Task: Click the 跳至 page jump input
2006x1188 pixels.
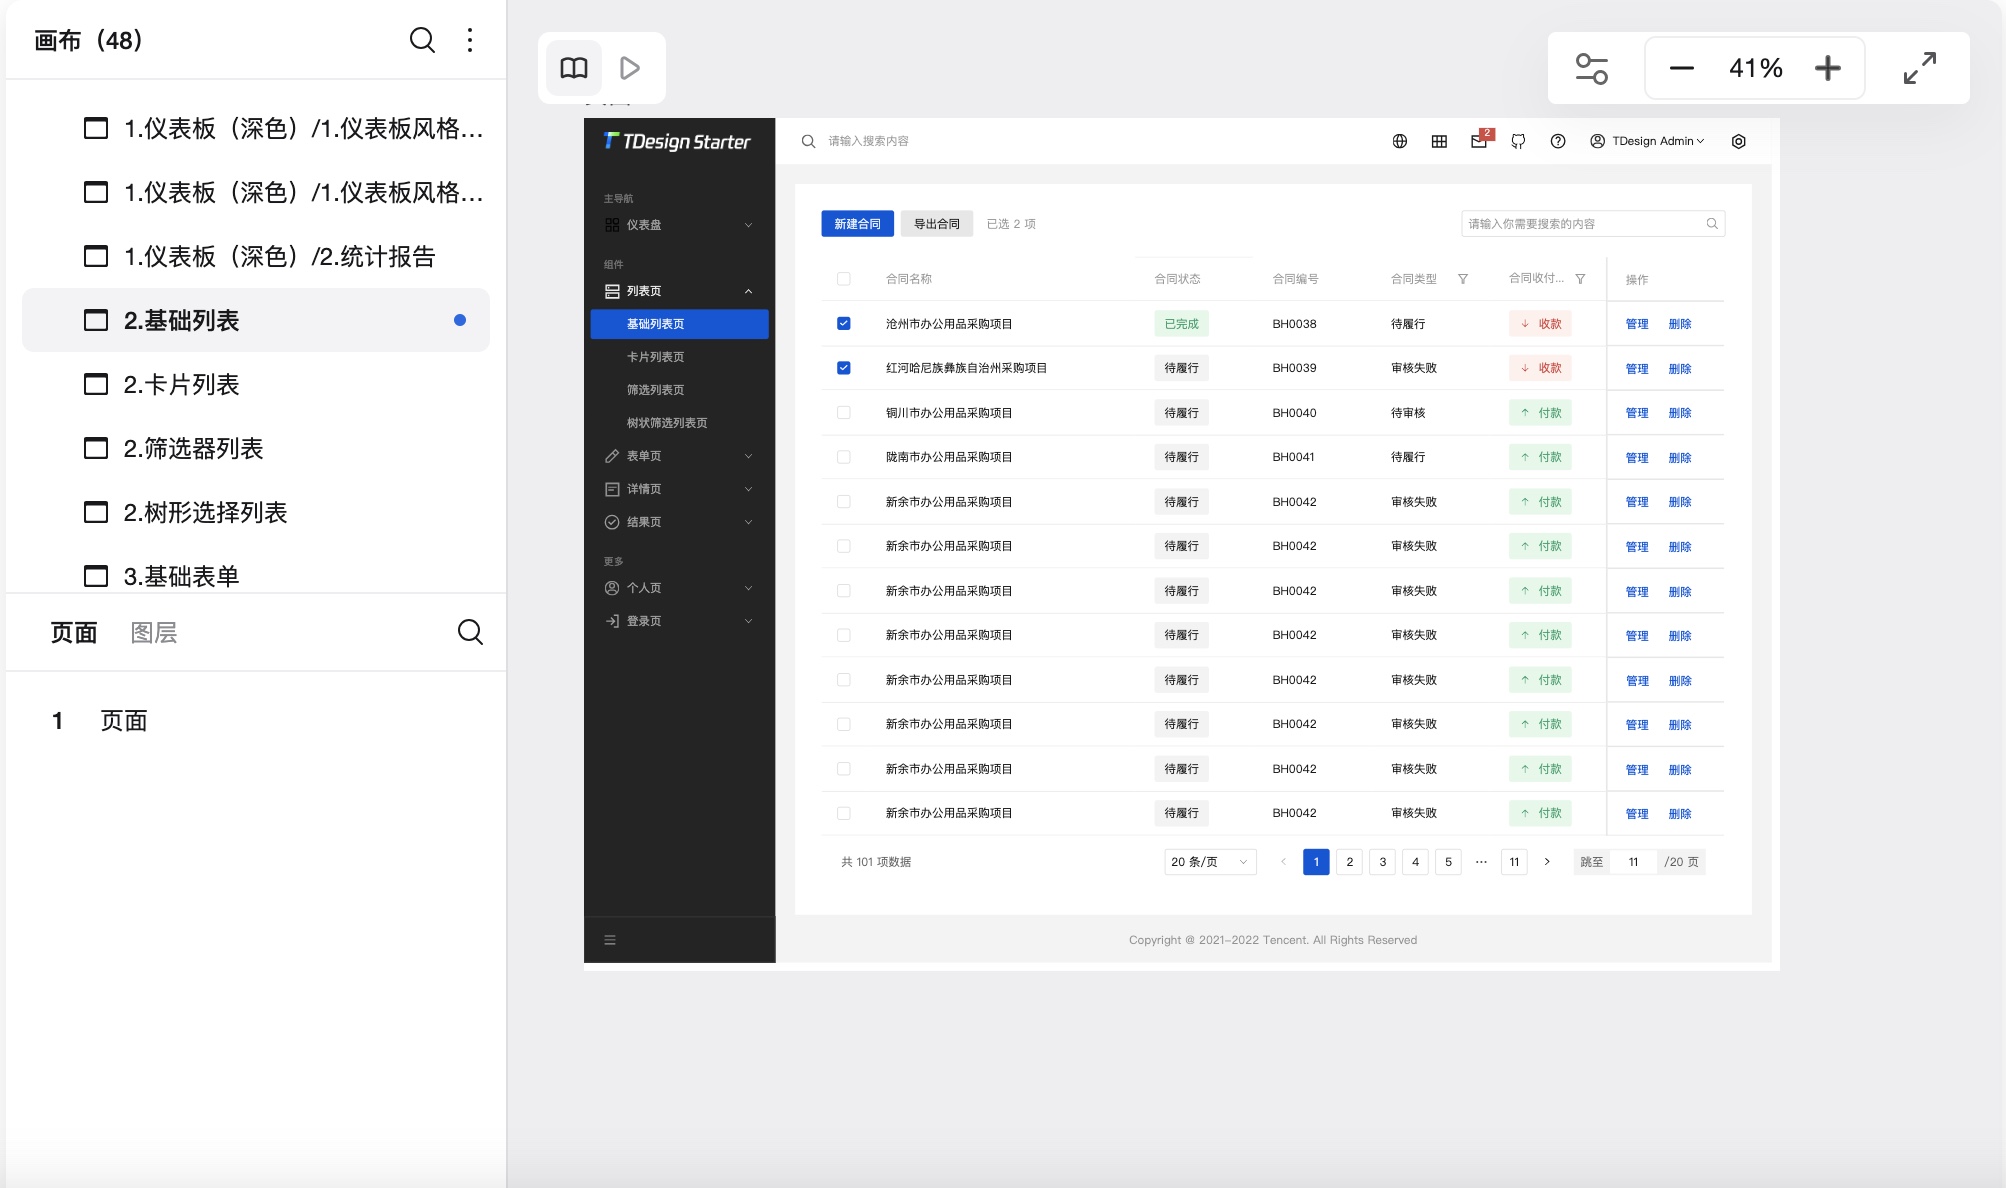Action: 1633,862
